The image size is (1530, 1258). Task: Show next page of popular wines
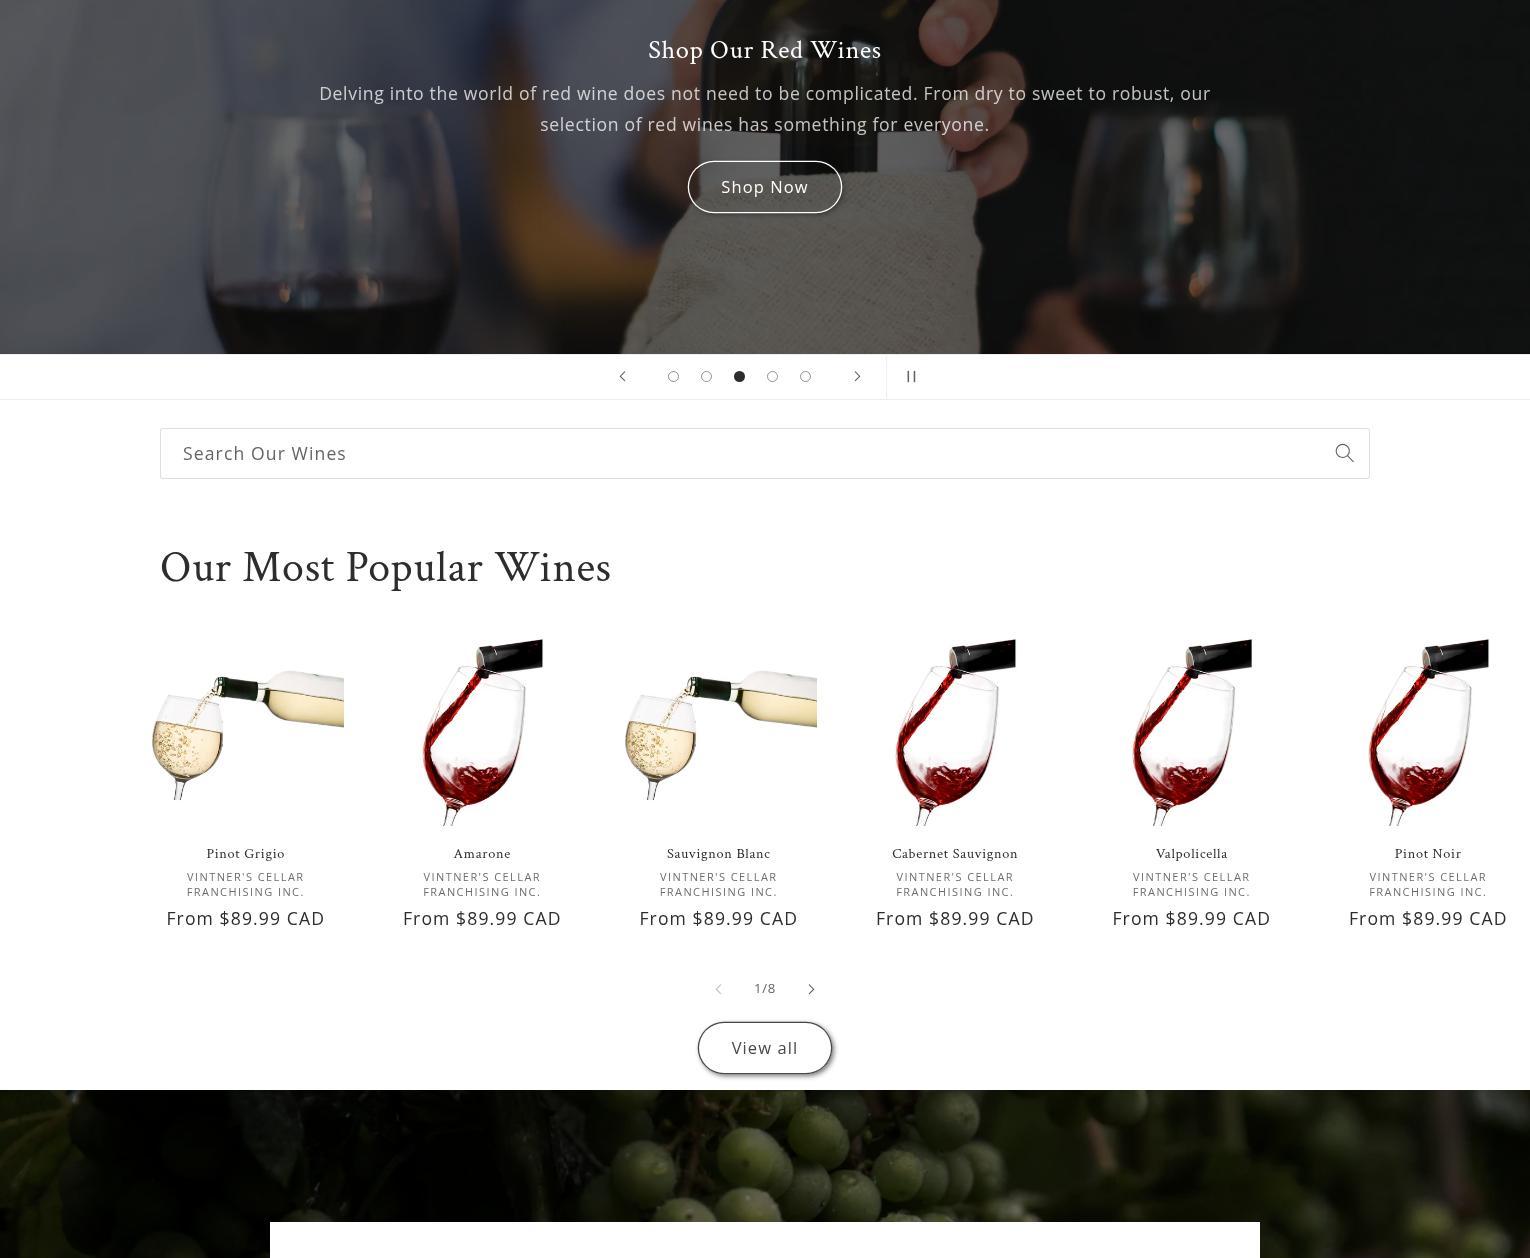(811, 989)
